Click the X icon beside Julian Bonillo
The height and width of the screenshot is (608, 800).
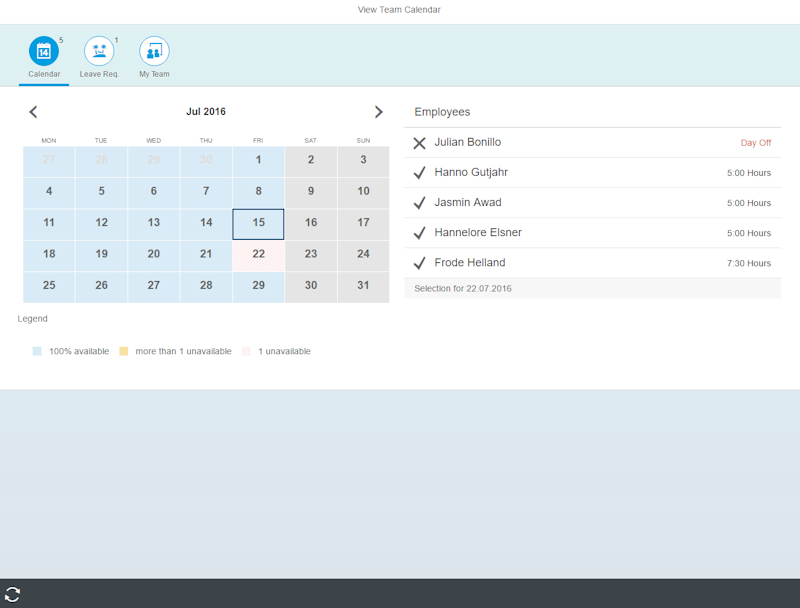pos(419,143)
